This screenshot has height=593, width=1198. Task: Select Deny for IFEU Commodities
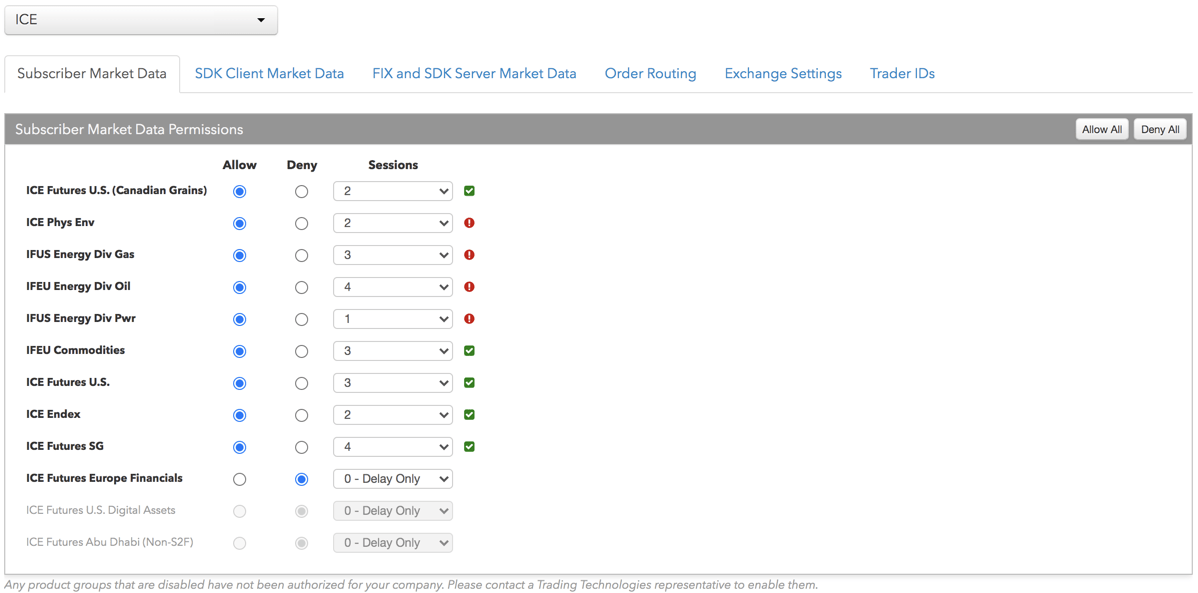(x=302, y=351)
